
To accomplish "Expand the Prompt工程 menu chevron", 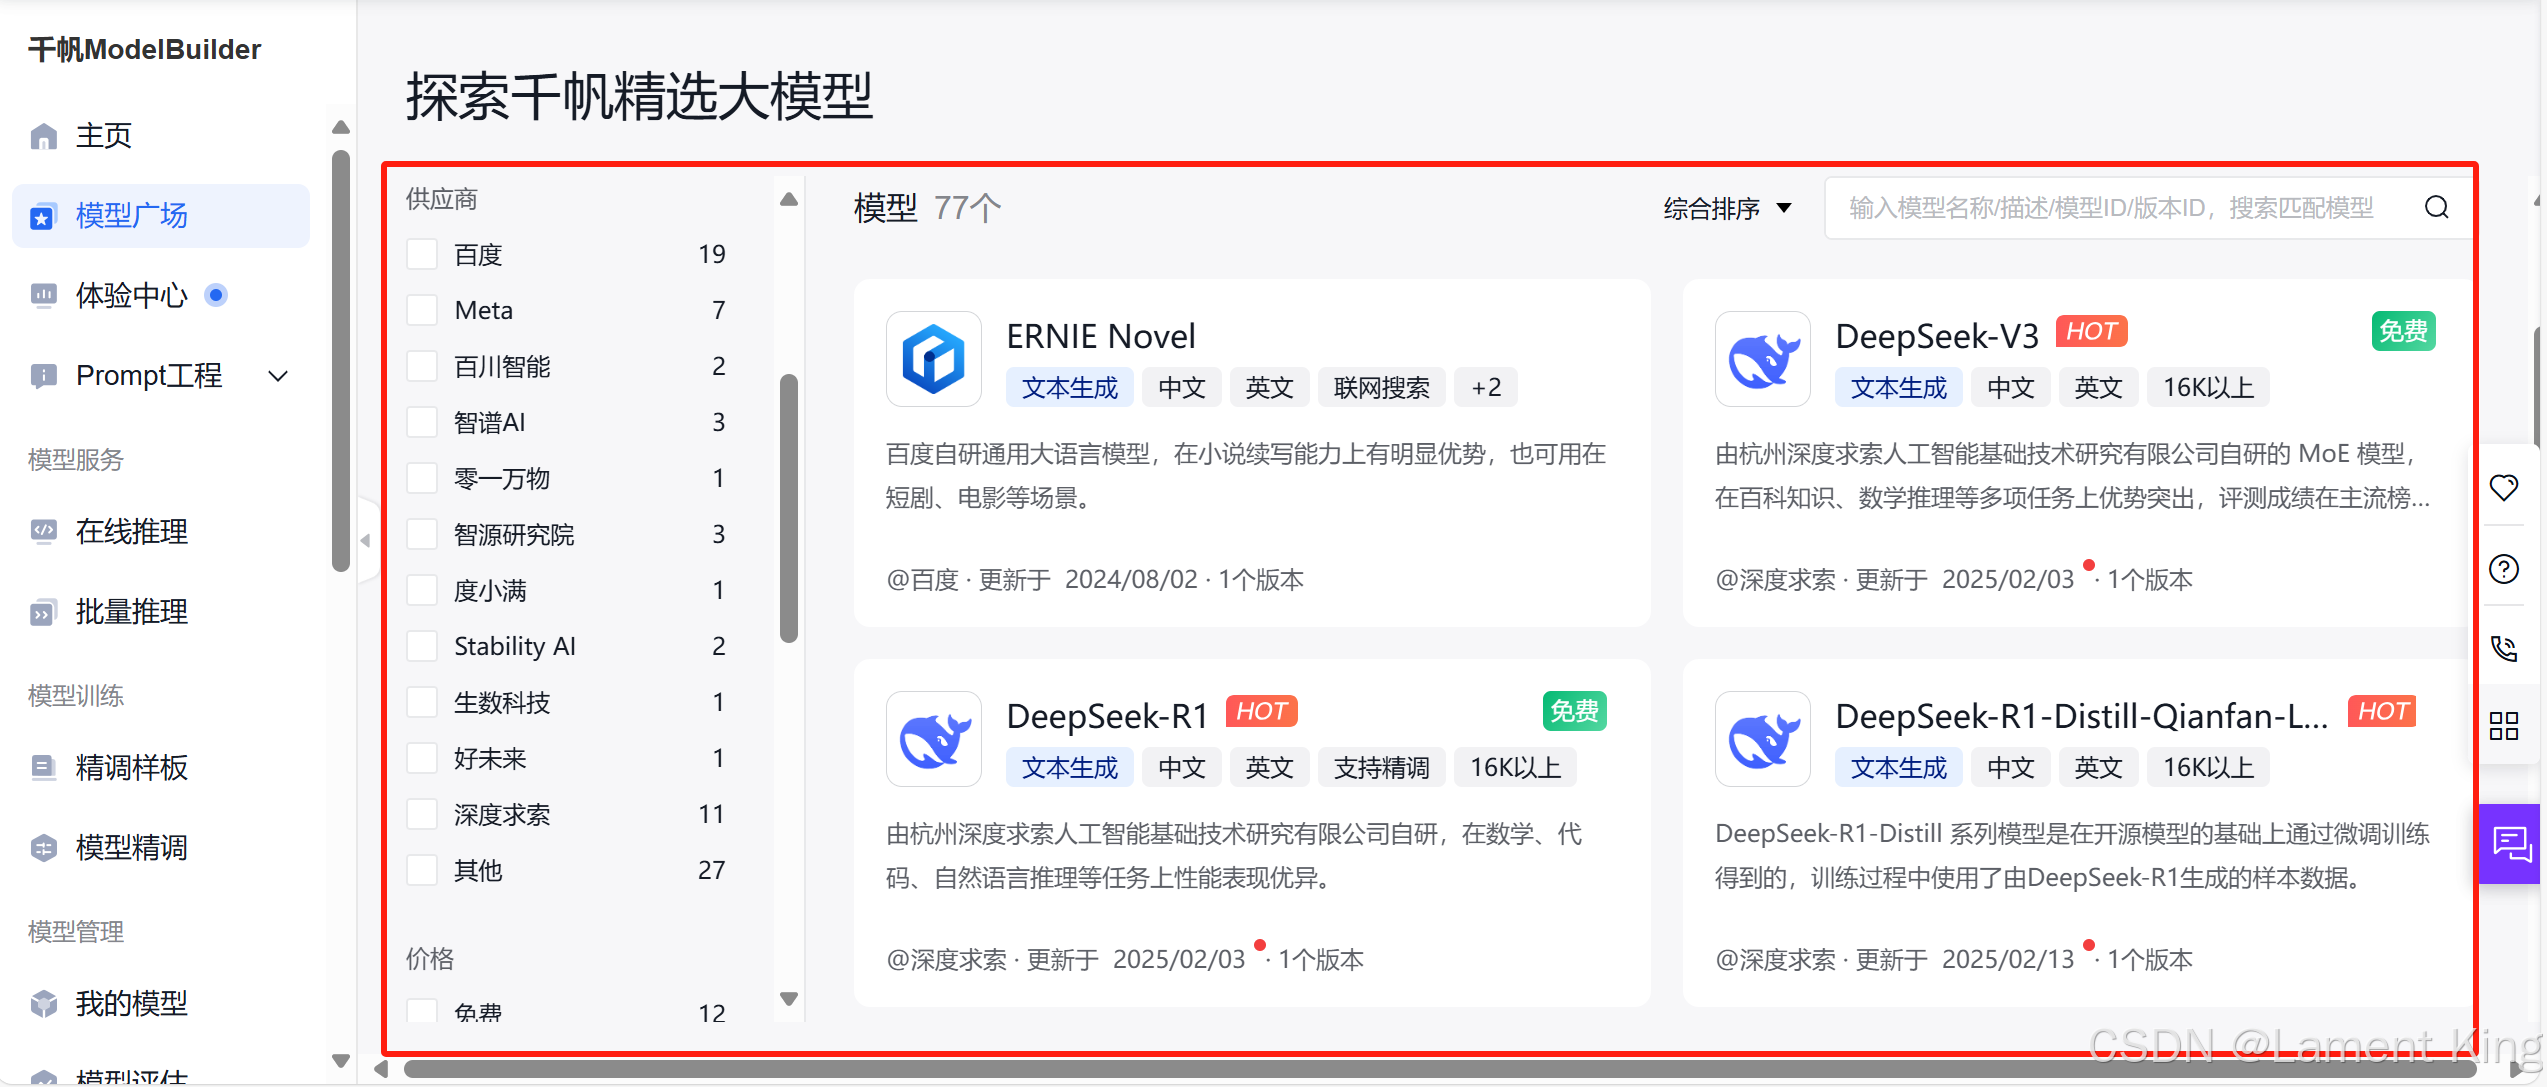I will [279, 376].
